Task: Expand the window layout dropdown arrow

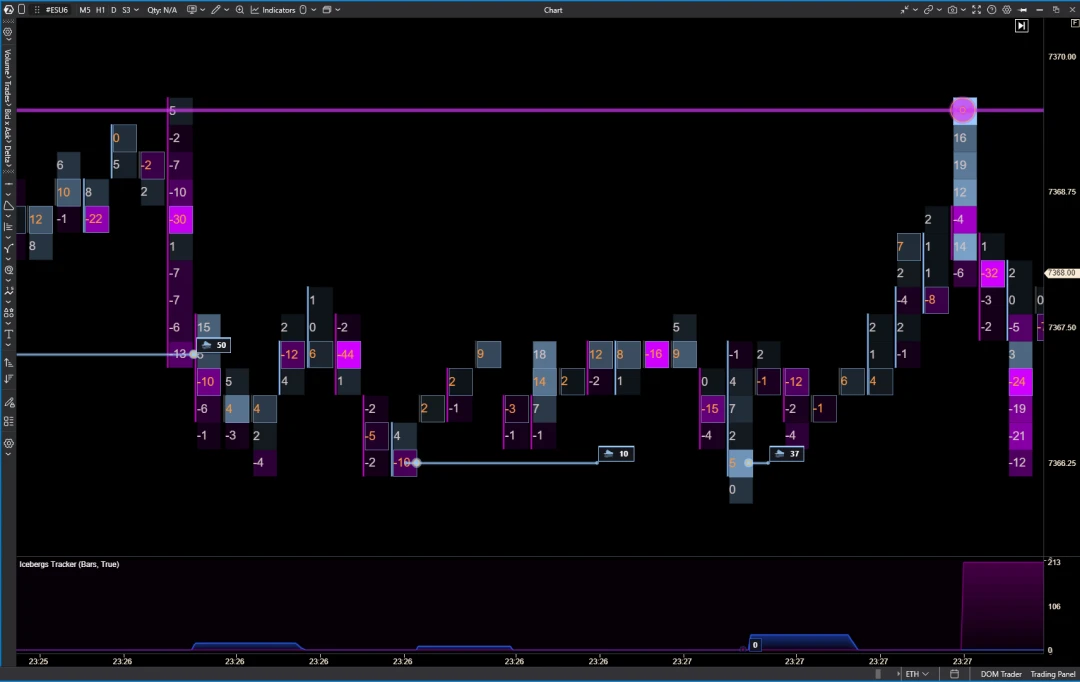Action: pos(338,10)
